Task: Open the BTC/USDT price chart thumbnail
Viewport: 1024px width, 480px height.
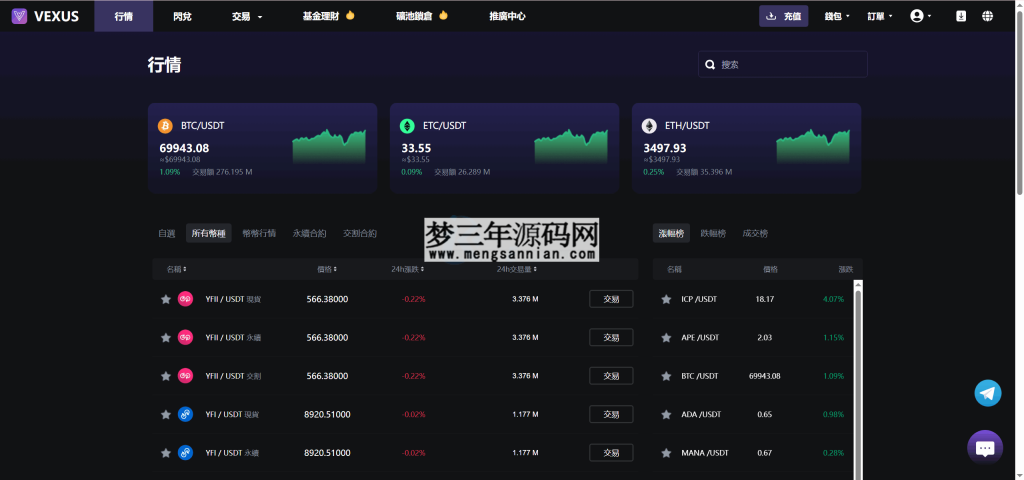Action: [x=329, y=146]
